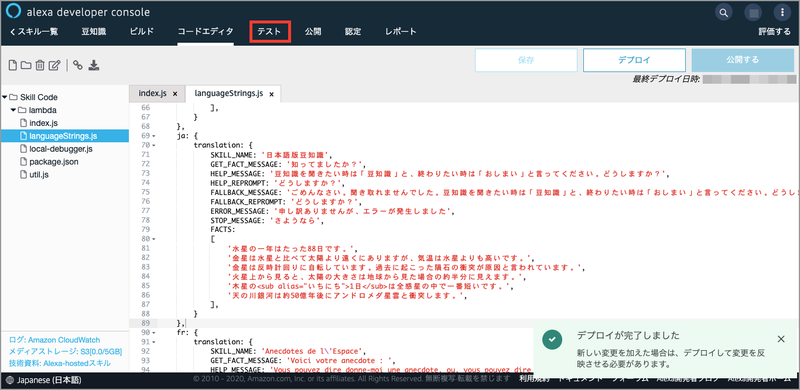
Task: Click the green checkmark success icon
Action: 553,339
